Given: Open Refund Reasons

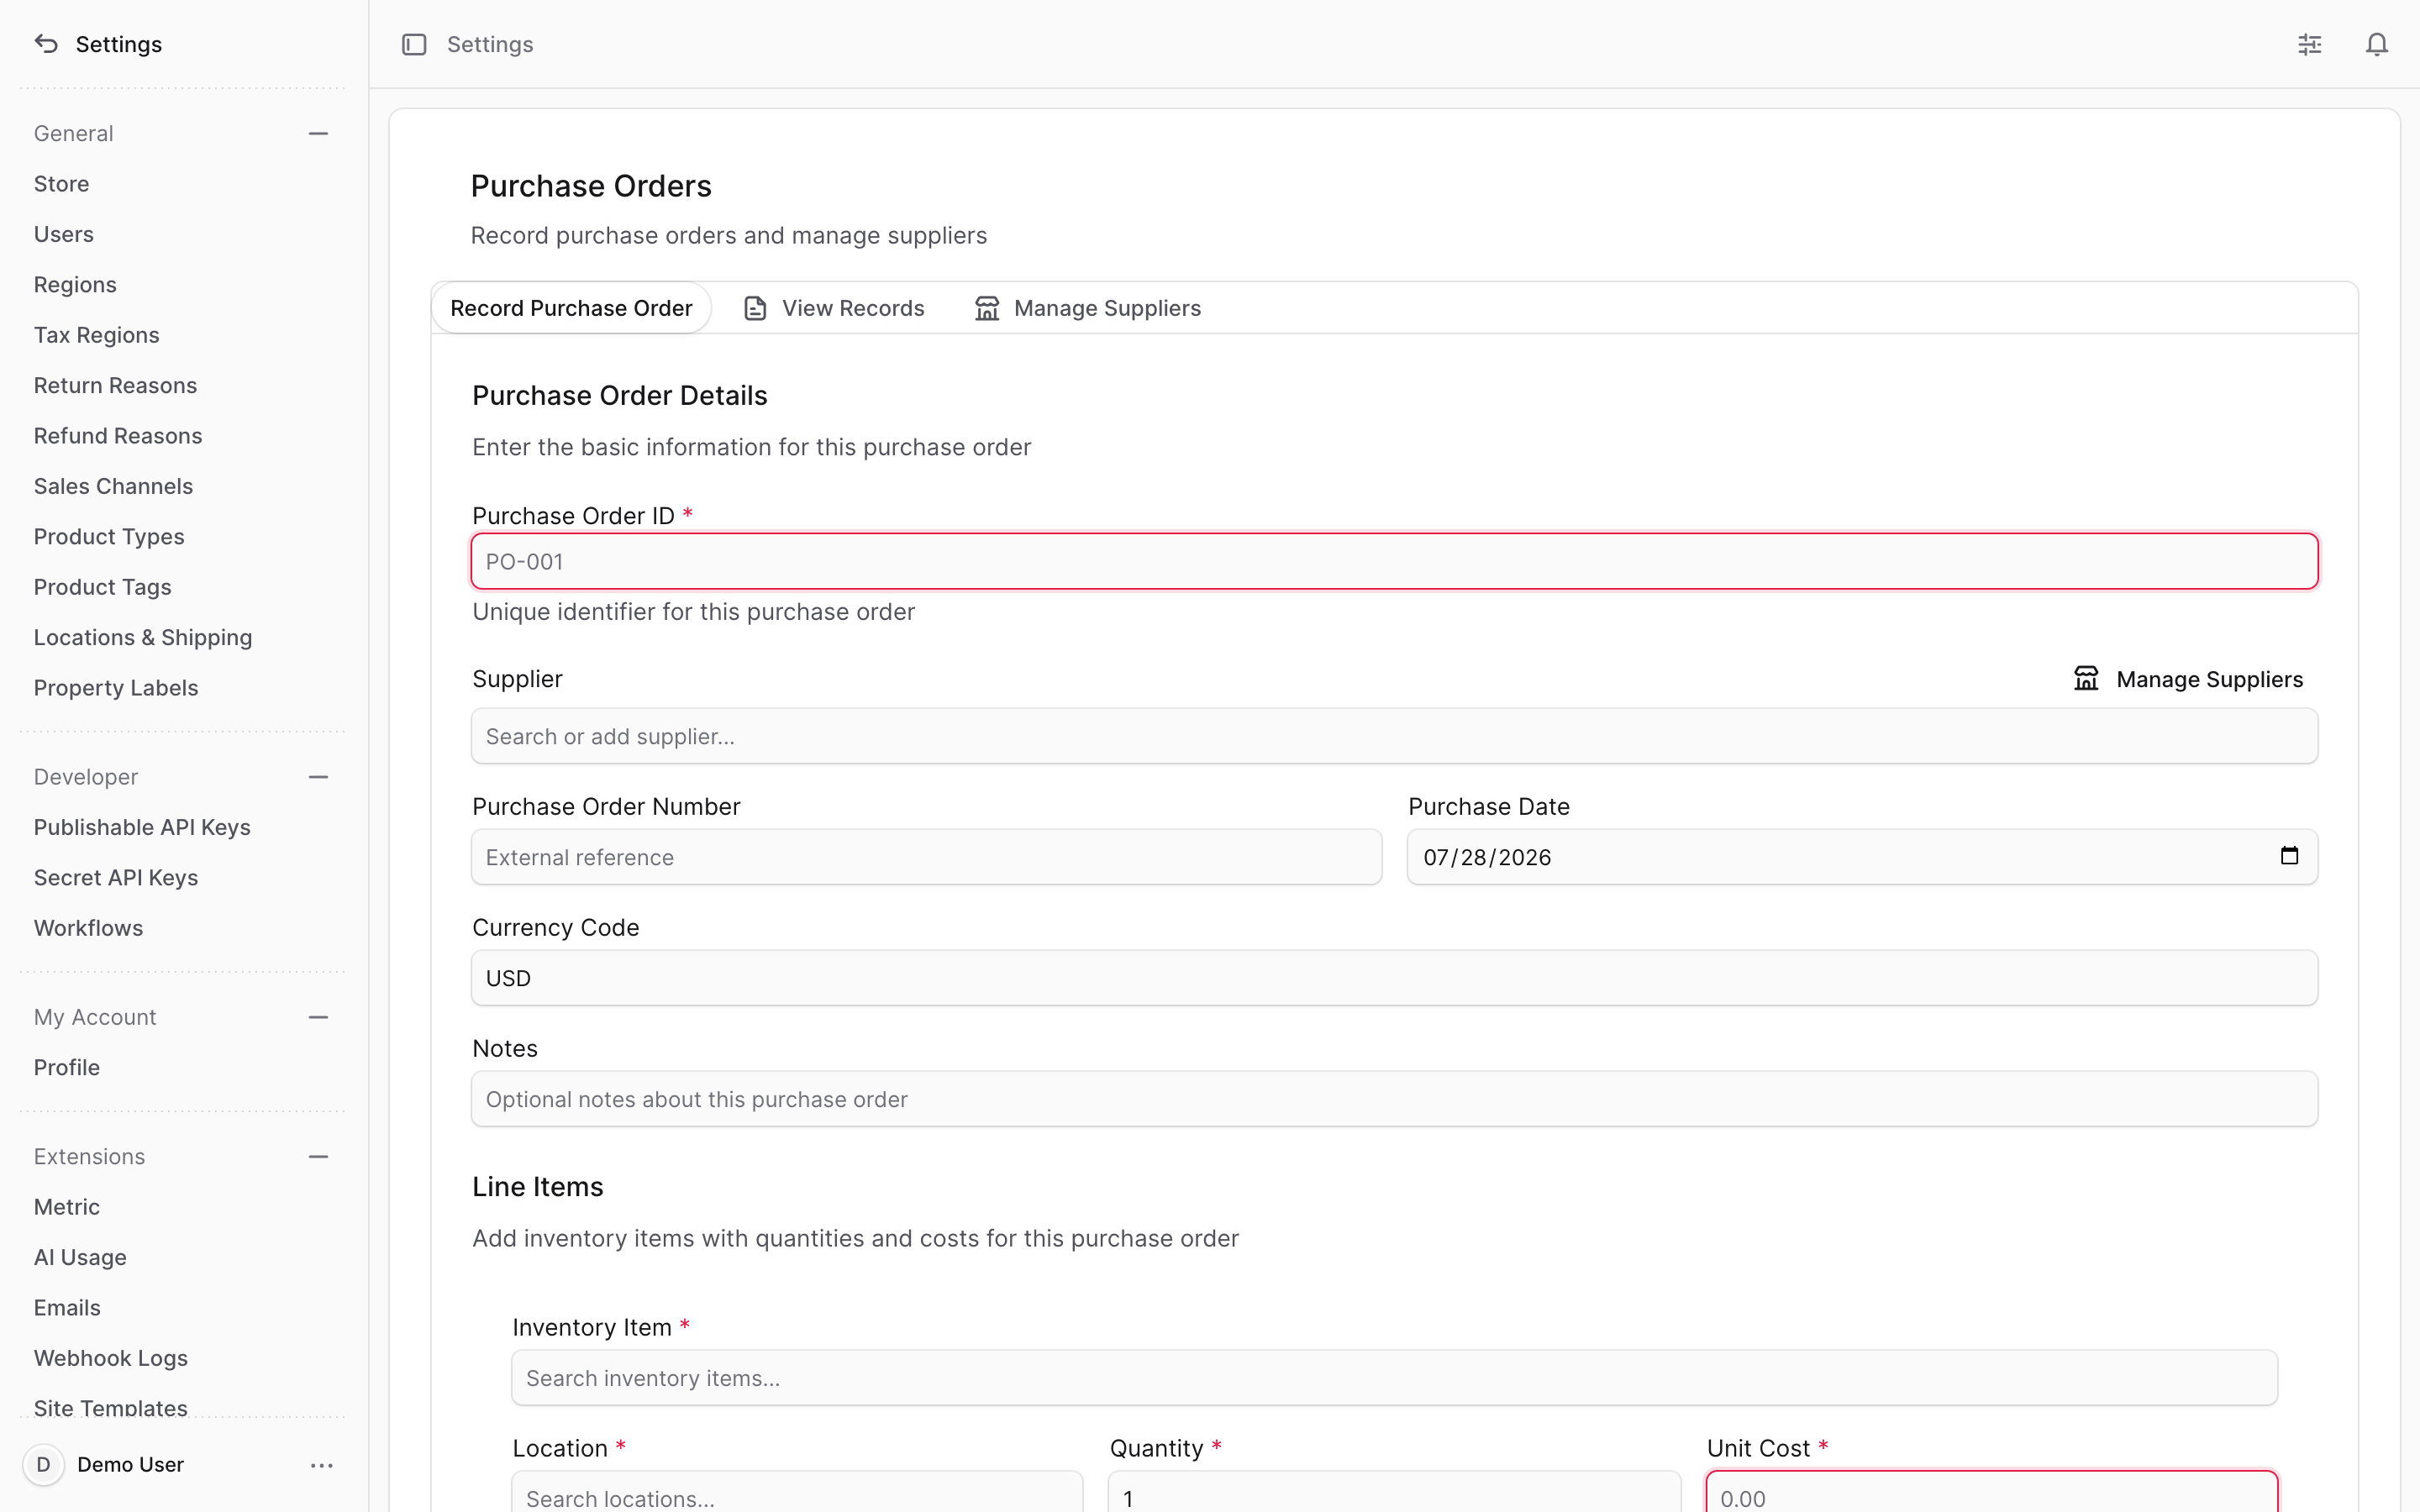Looking at the screenshot, I should (x=118, y=436).
